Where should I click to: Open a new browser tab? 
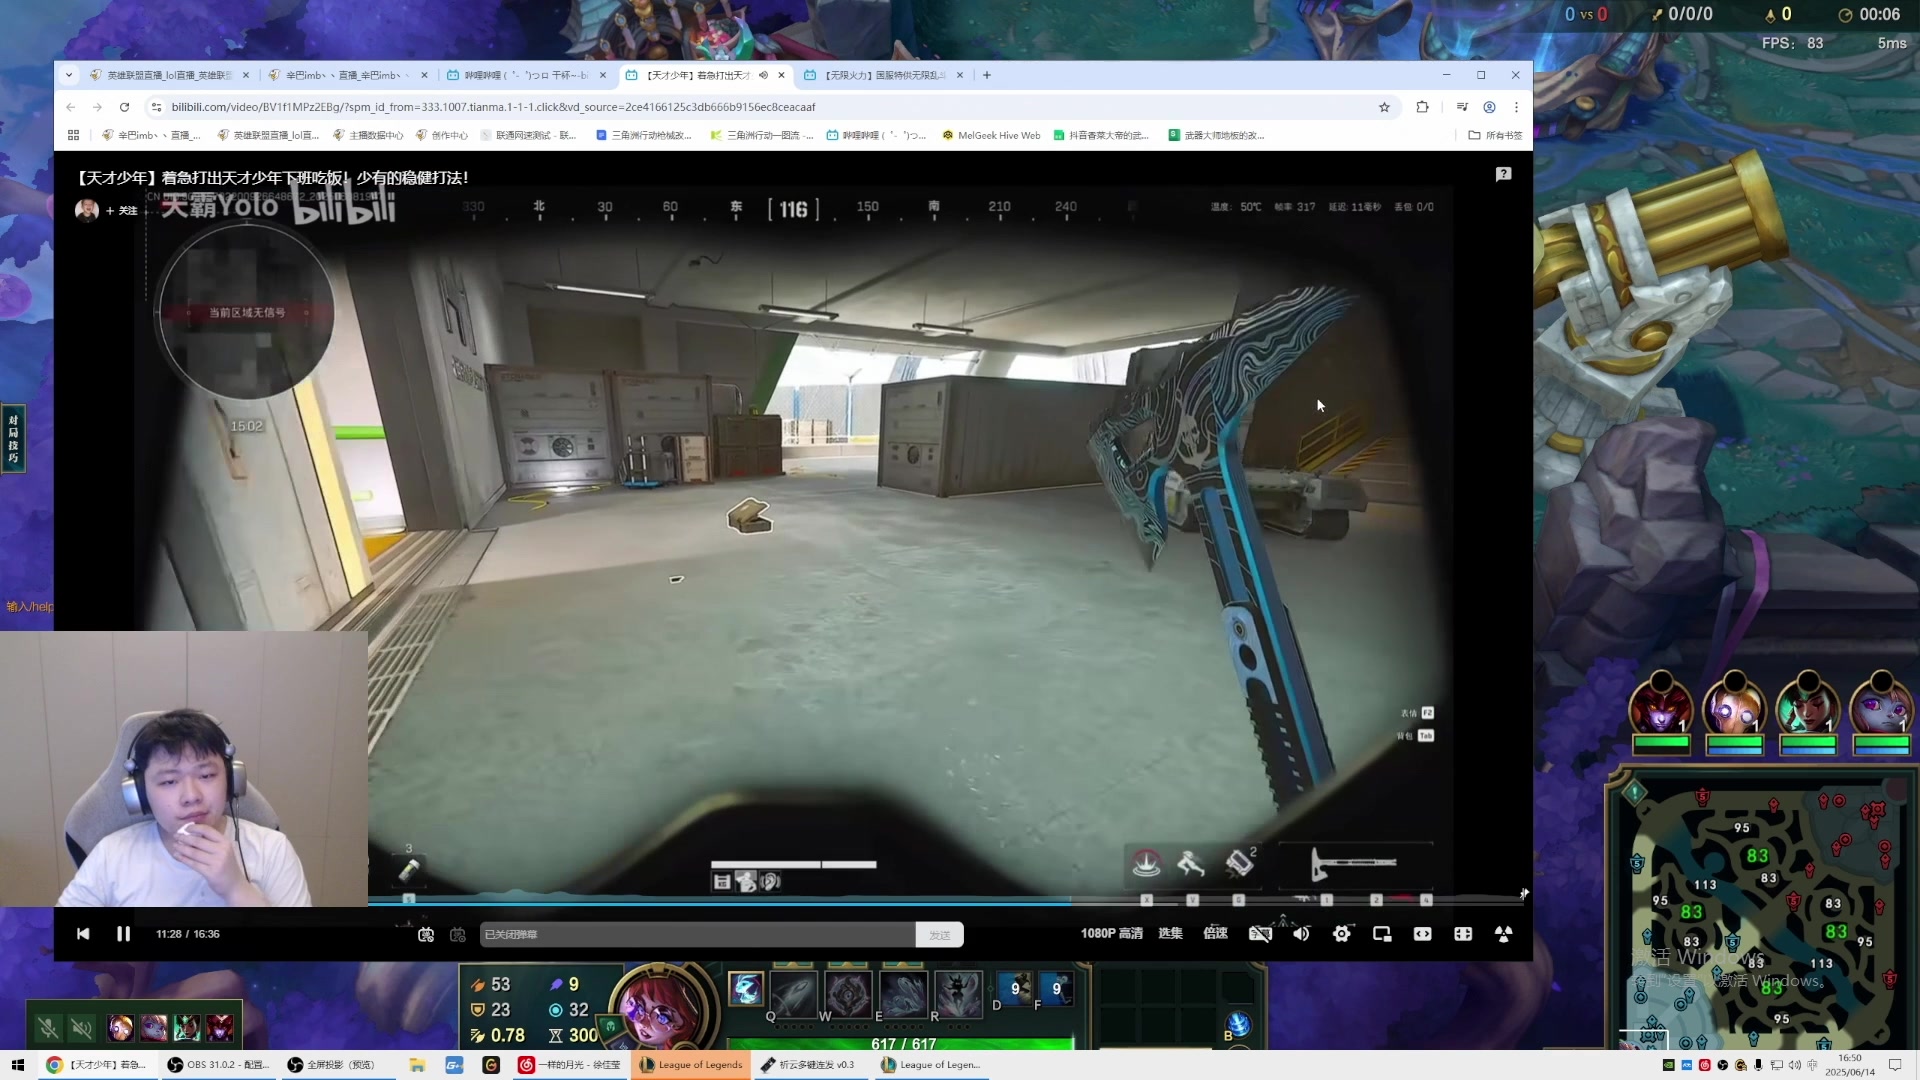pyautogui.click(x=987, y=75)
